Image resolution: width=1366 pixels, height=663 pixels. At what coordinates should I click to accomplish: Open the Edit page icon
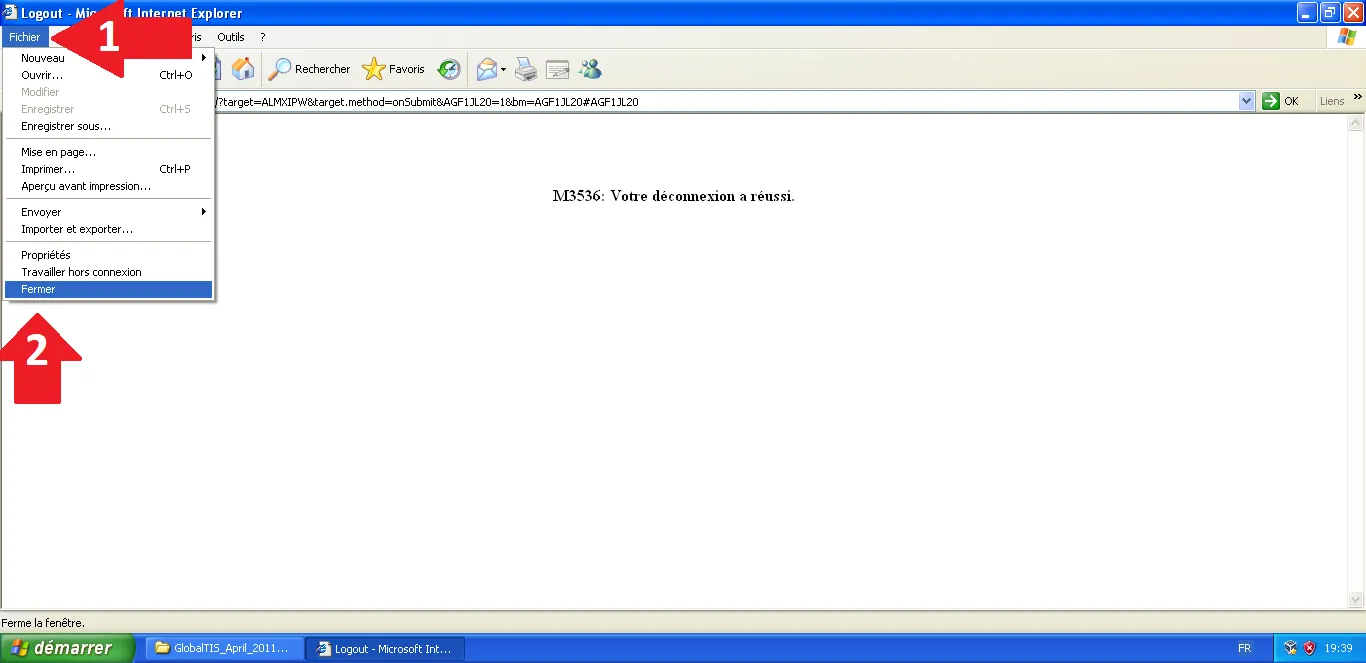(x=557, y=69)
